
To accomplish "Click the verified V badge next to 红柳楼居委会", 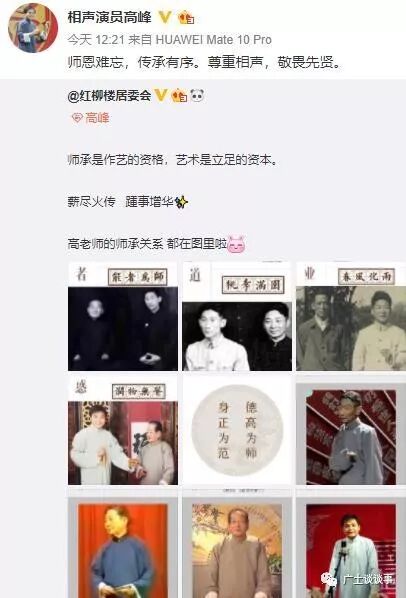I will (x=160, y=95).
